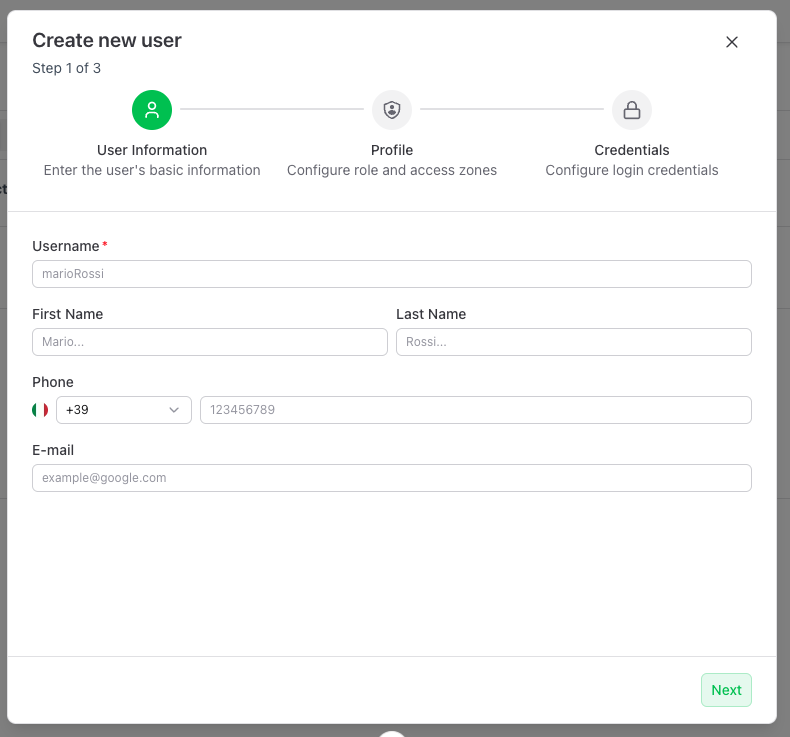Close the Create new user dialog
The image size is (790, 737).
tap(732, 42)
